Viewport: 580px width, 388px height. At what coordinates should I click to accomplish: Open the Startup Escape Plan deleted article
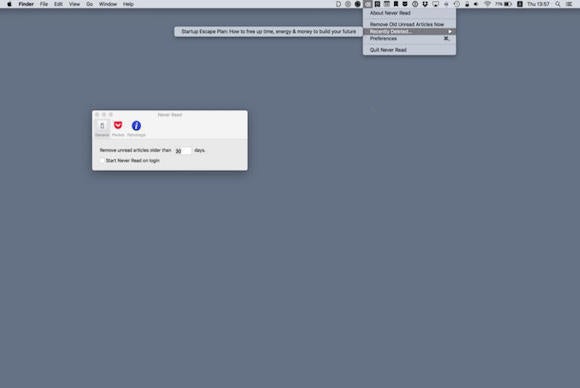tap(269, 31)
